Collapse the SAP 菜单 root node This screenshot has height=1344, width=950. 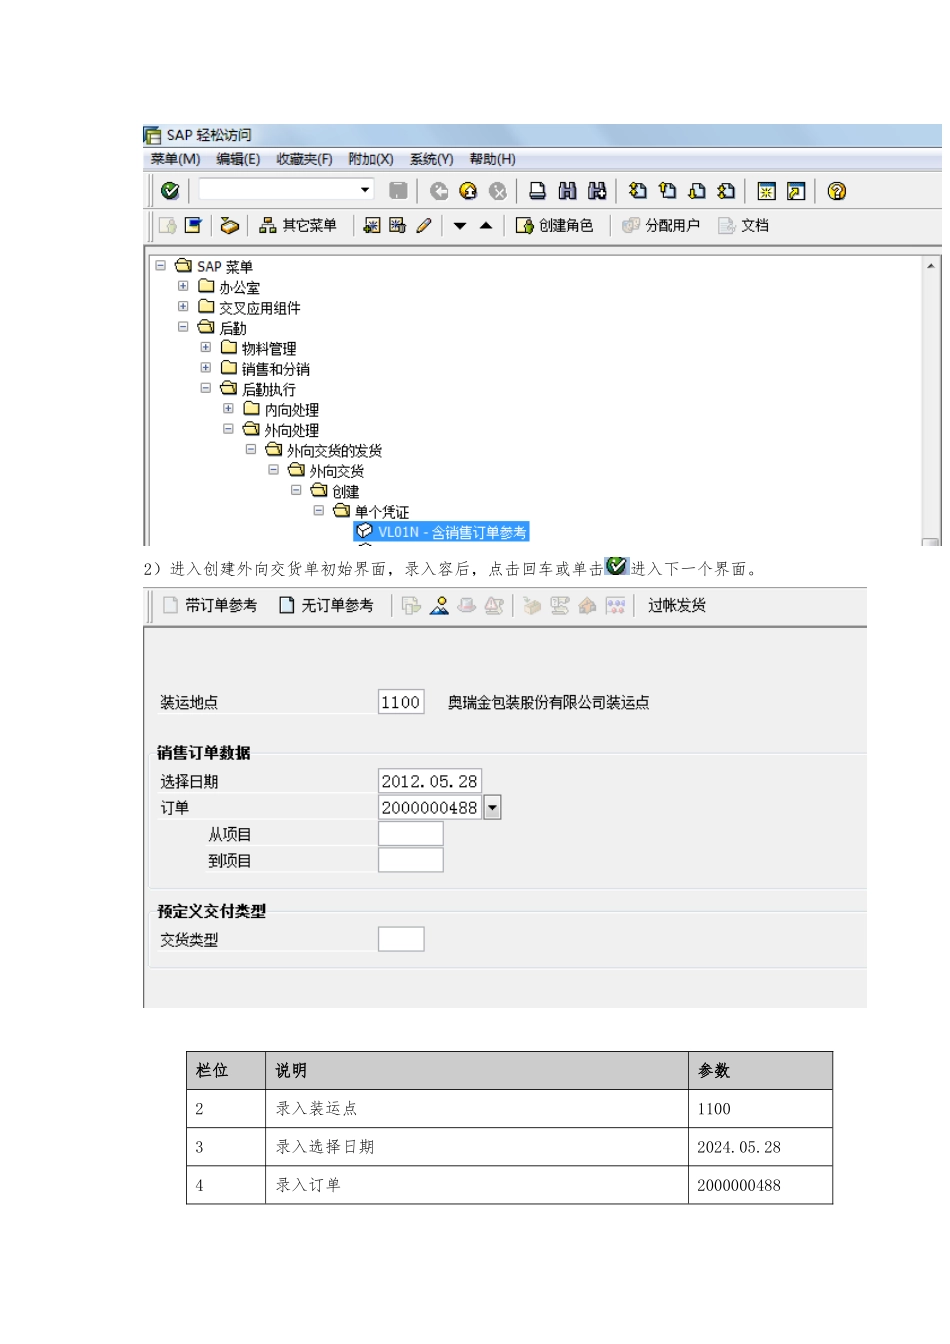[160, 265]
